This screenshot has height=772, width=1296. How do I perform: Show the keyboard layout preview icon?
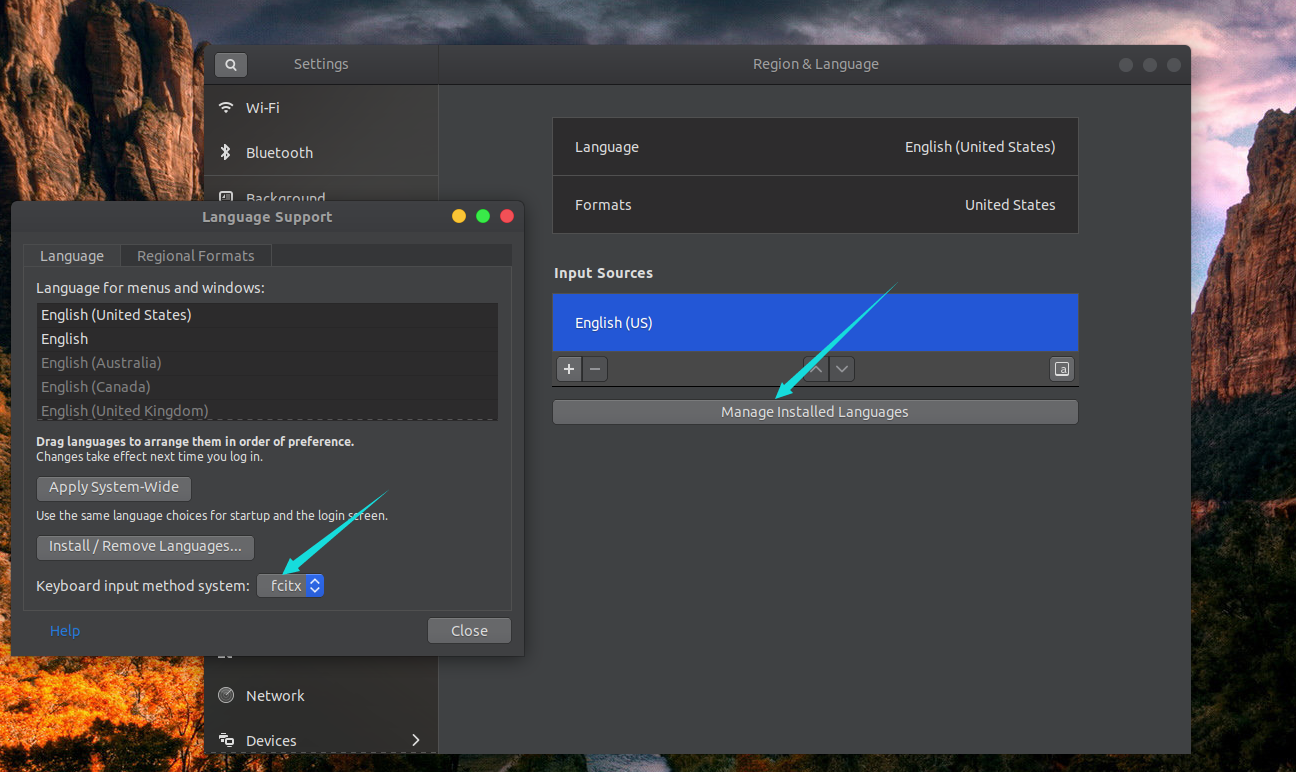pyautogui.click(x=1062, y=369)
